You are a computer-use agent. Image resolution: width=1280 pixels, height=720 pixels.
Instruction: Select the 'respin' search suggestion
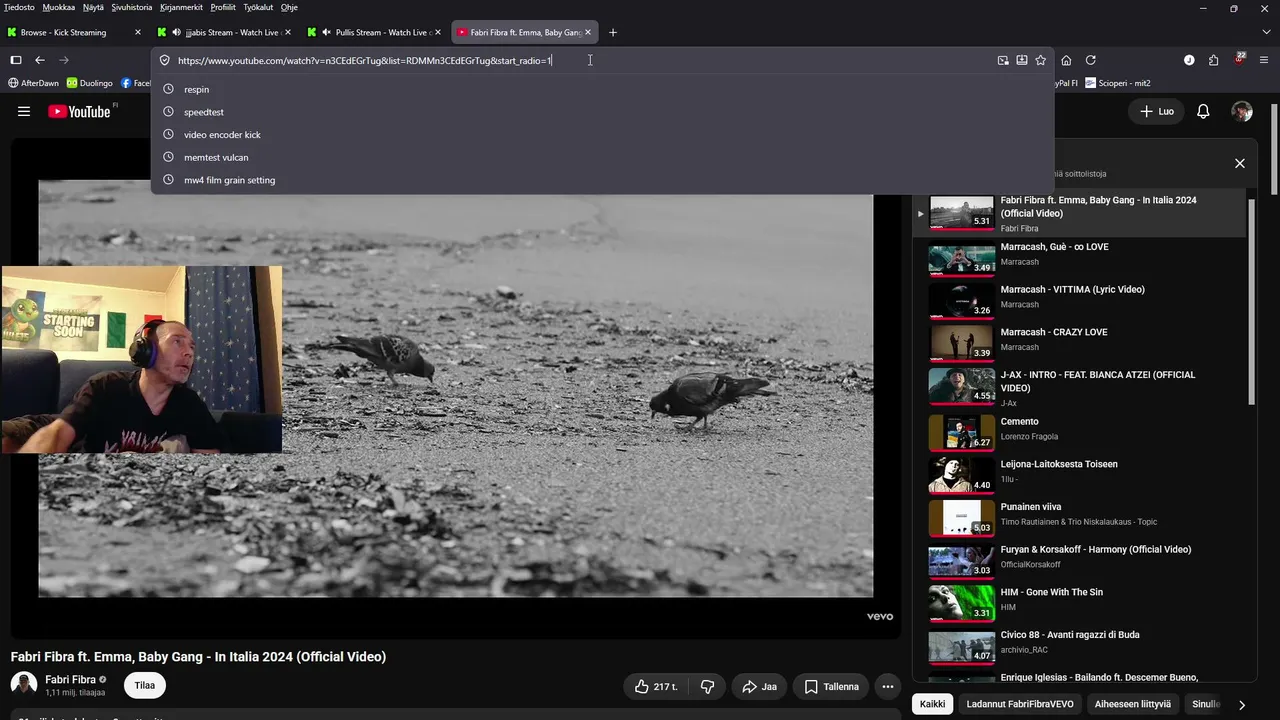click(x=602, y=89)
